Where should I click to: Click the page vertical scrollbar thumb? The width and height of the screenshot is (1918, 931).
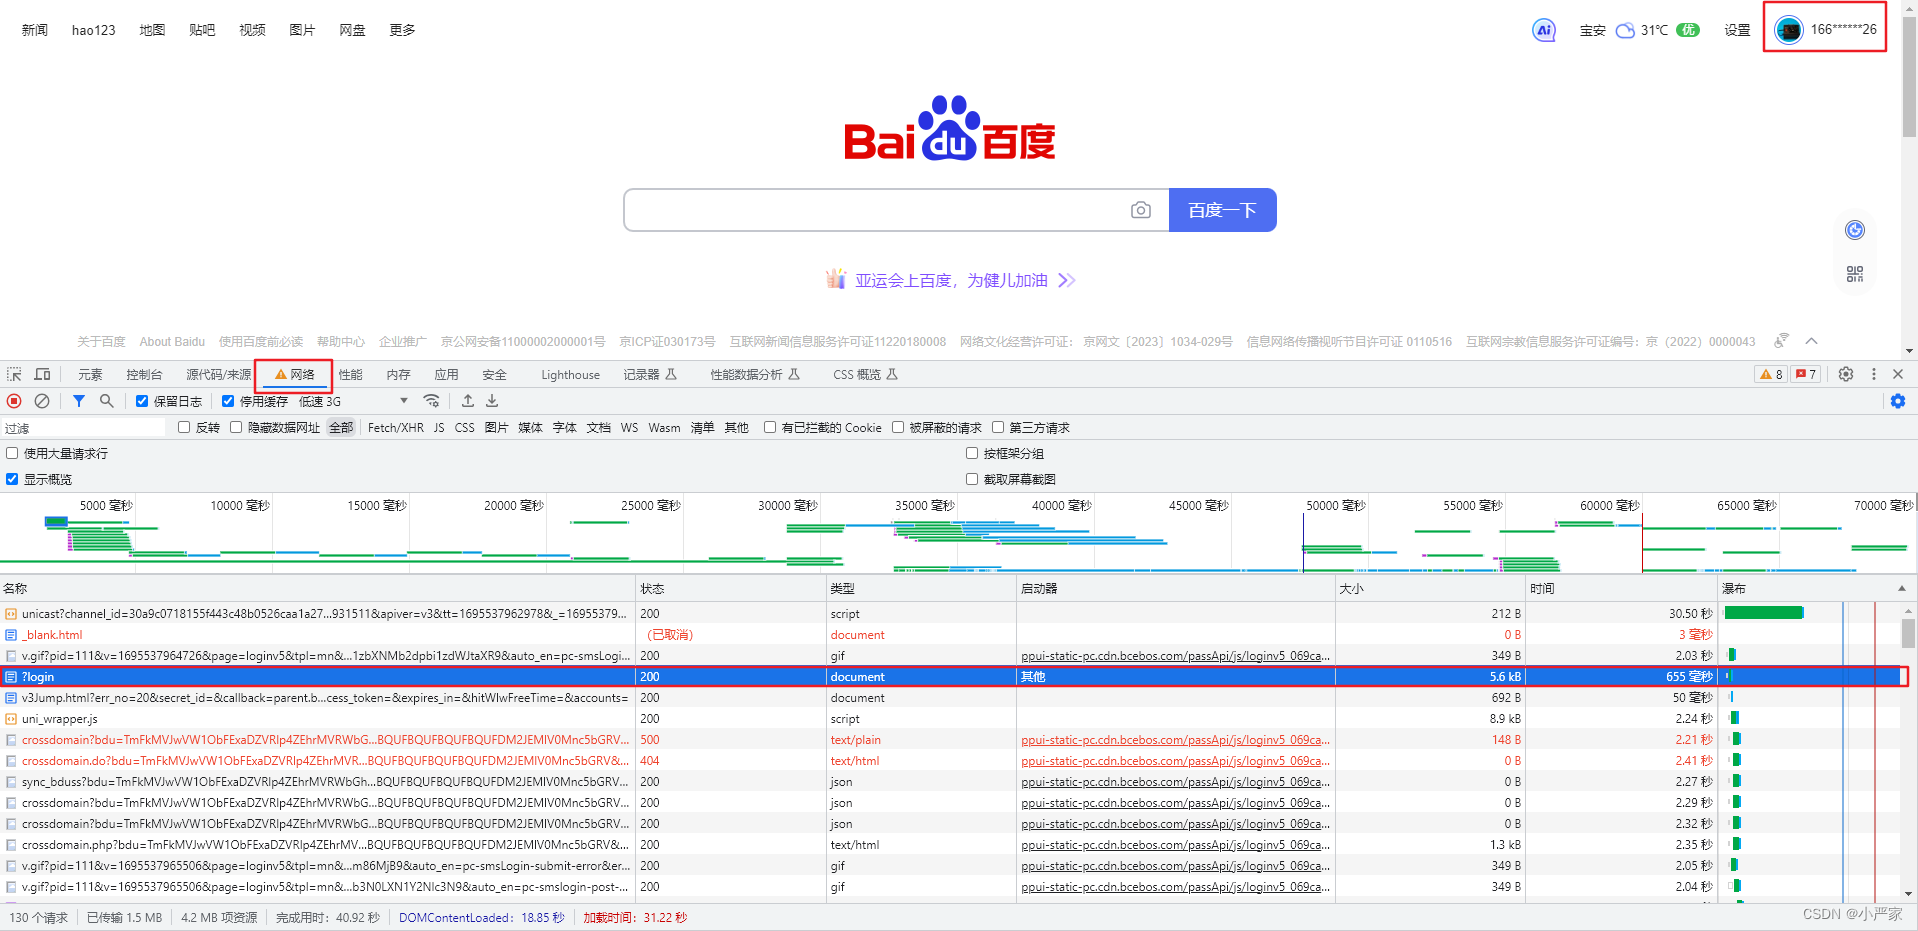coord(1909,75)
